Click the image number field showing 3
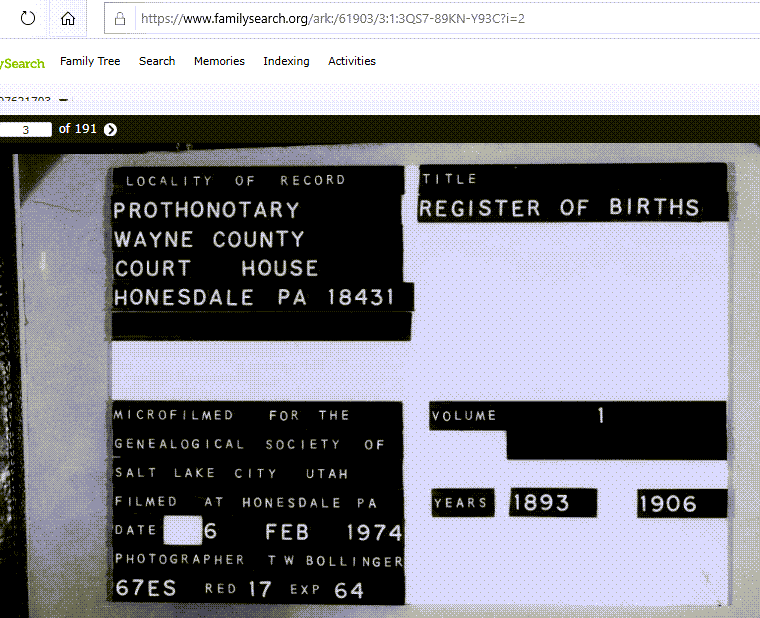The height and width of the screenshot is (618, 760). pos(25,129)
